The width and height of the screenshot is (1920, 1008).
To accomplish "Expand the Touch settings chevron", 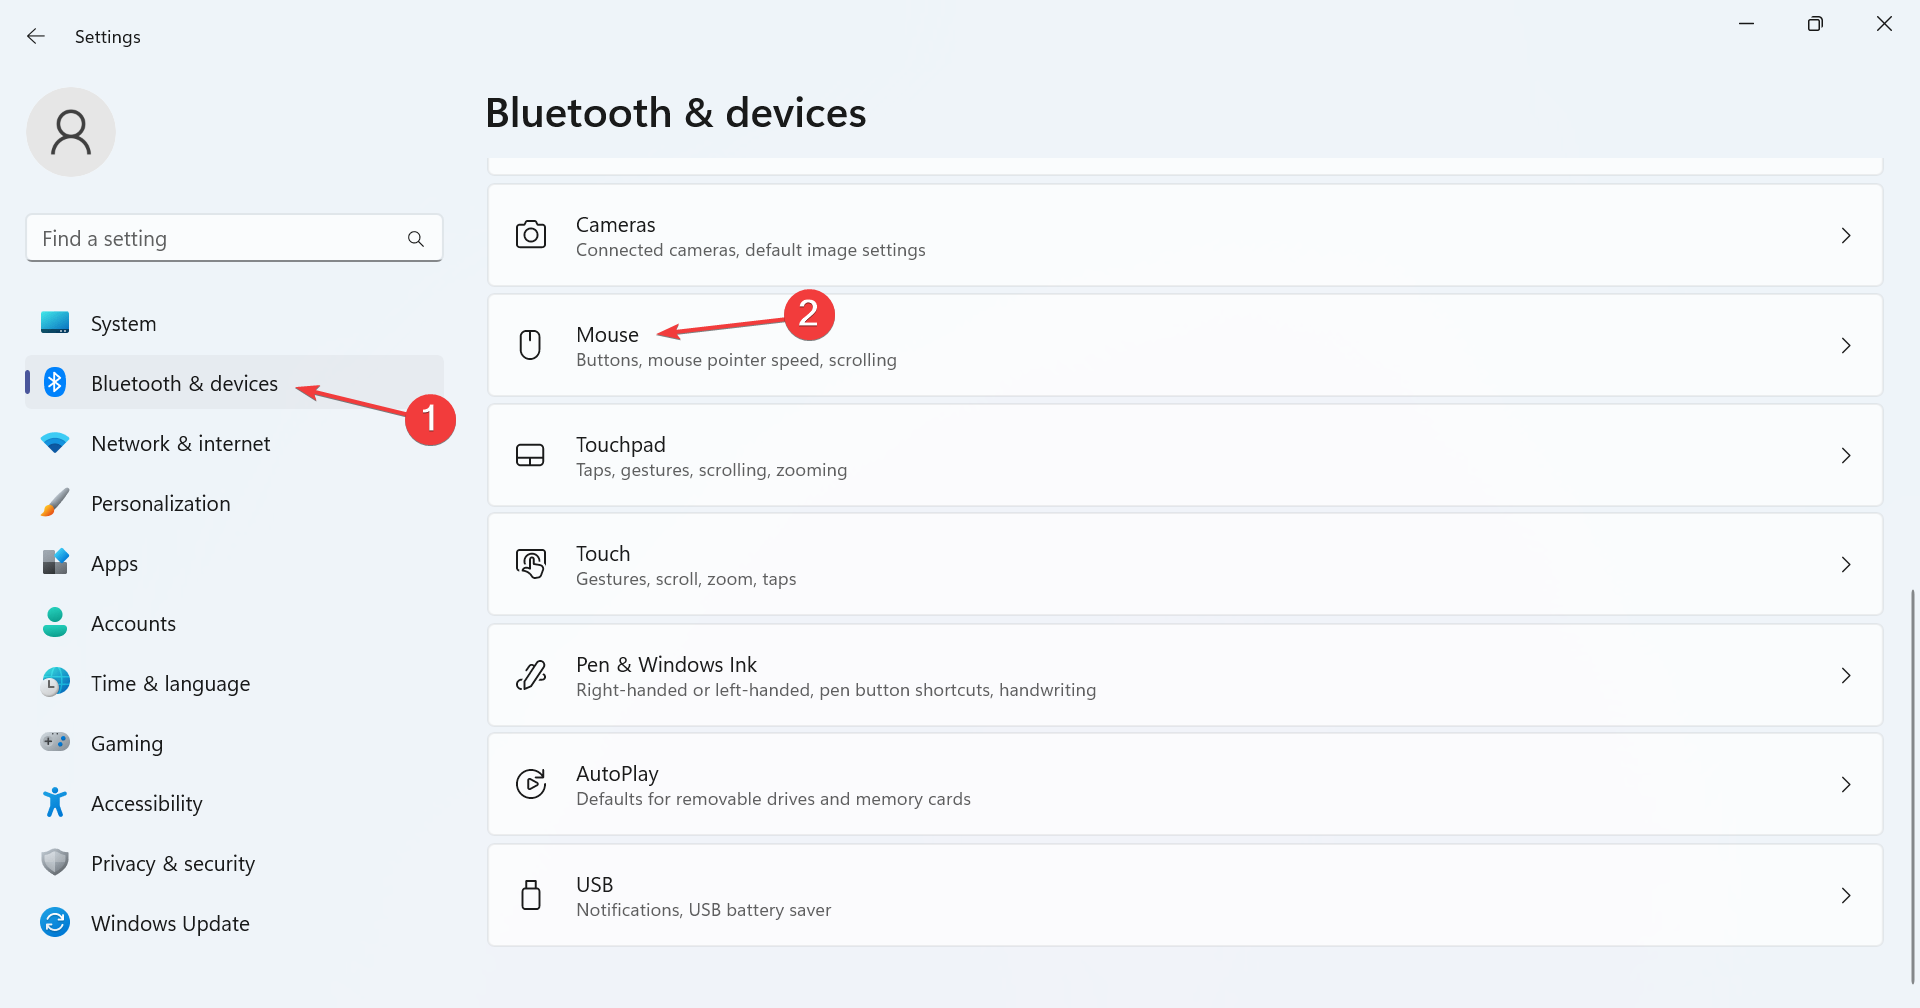I will pyautogui.click(x=1846, y=564).
